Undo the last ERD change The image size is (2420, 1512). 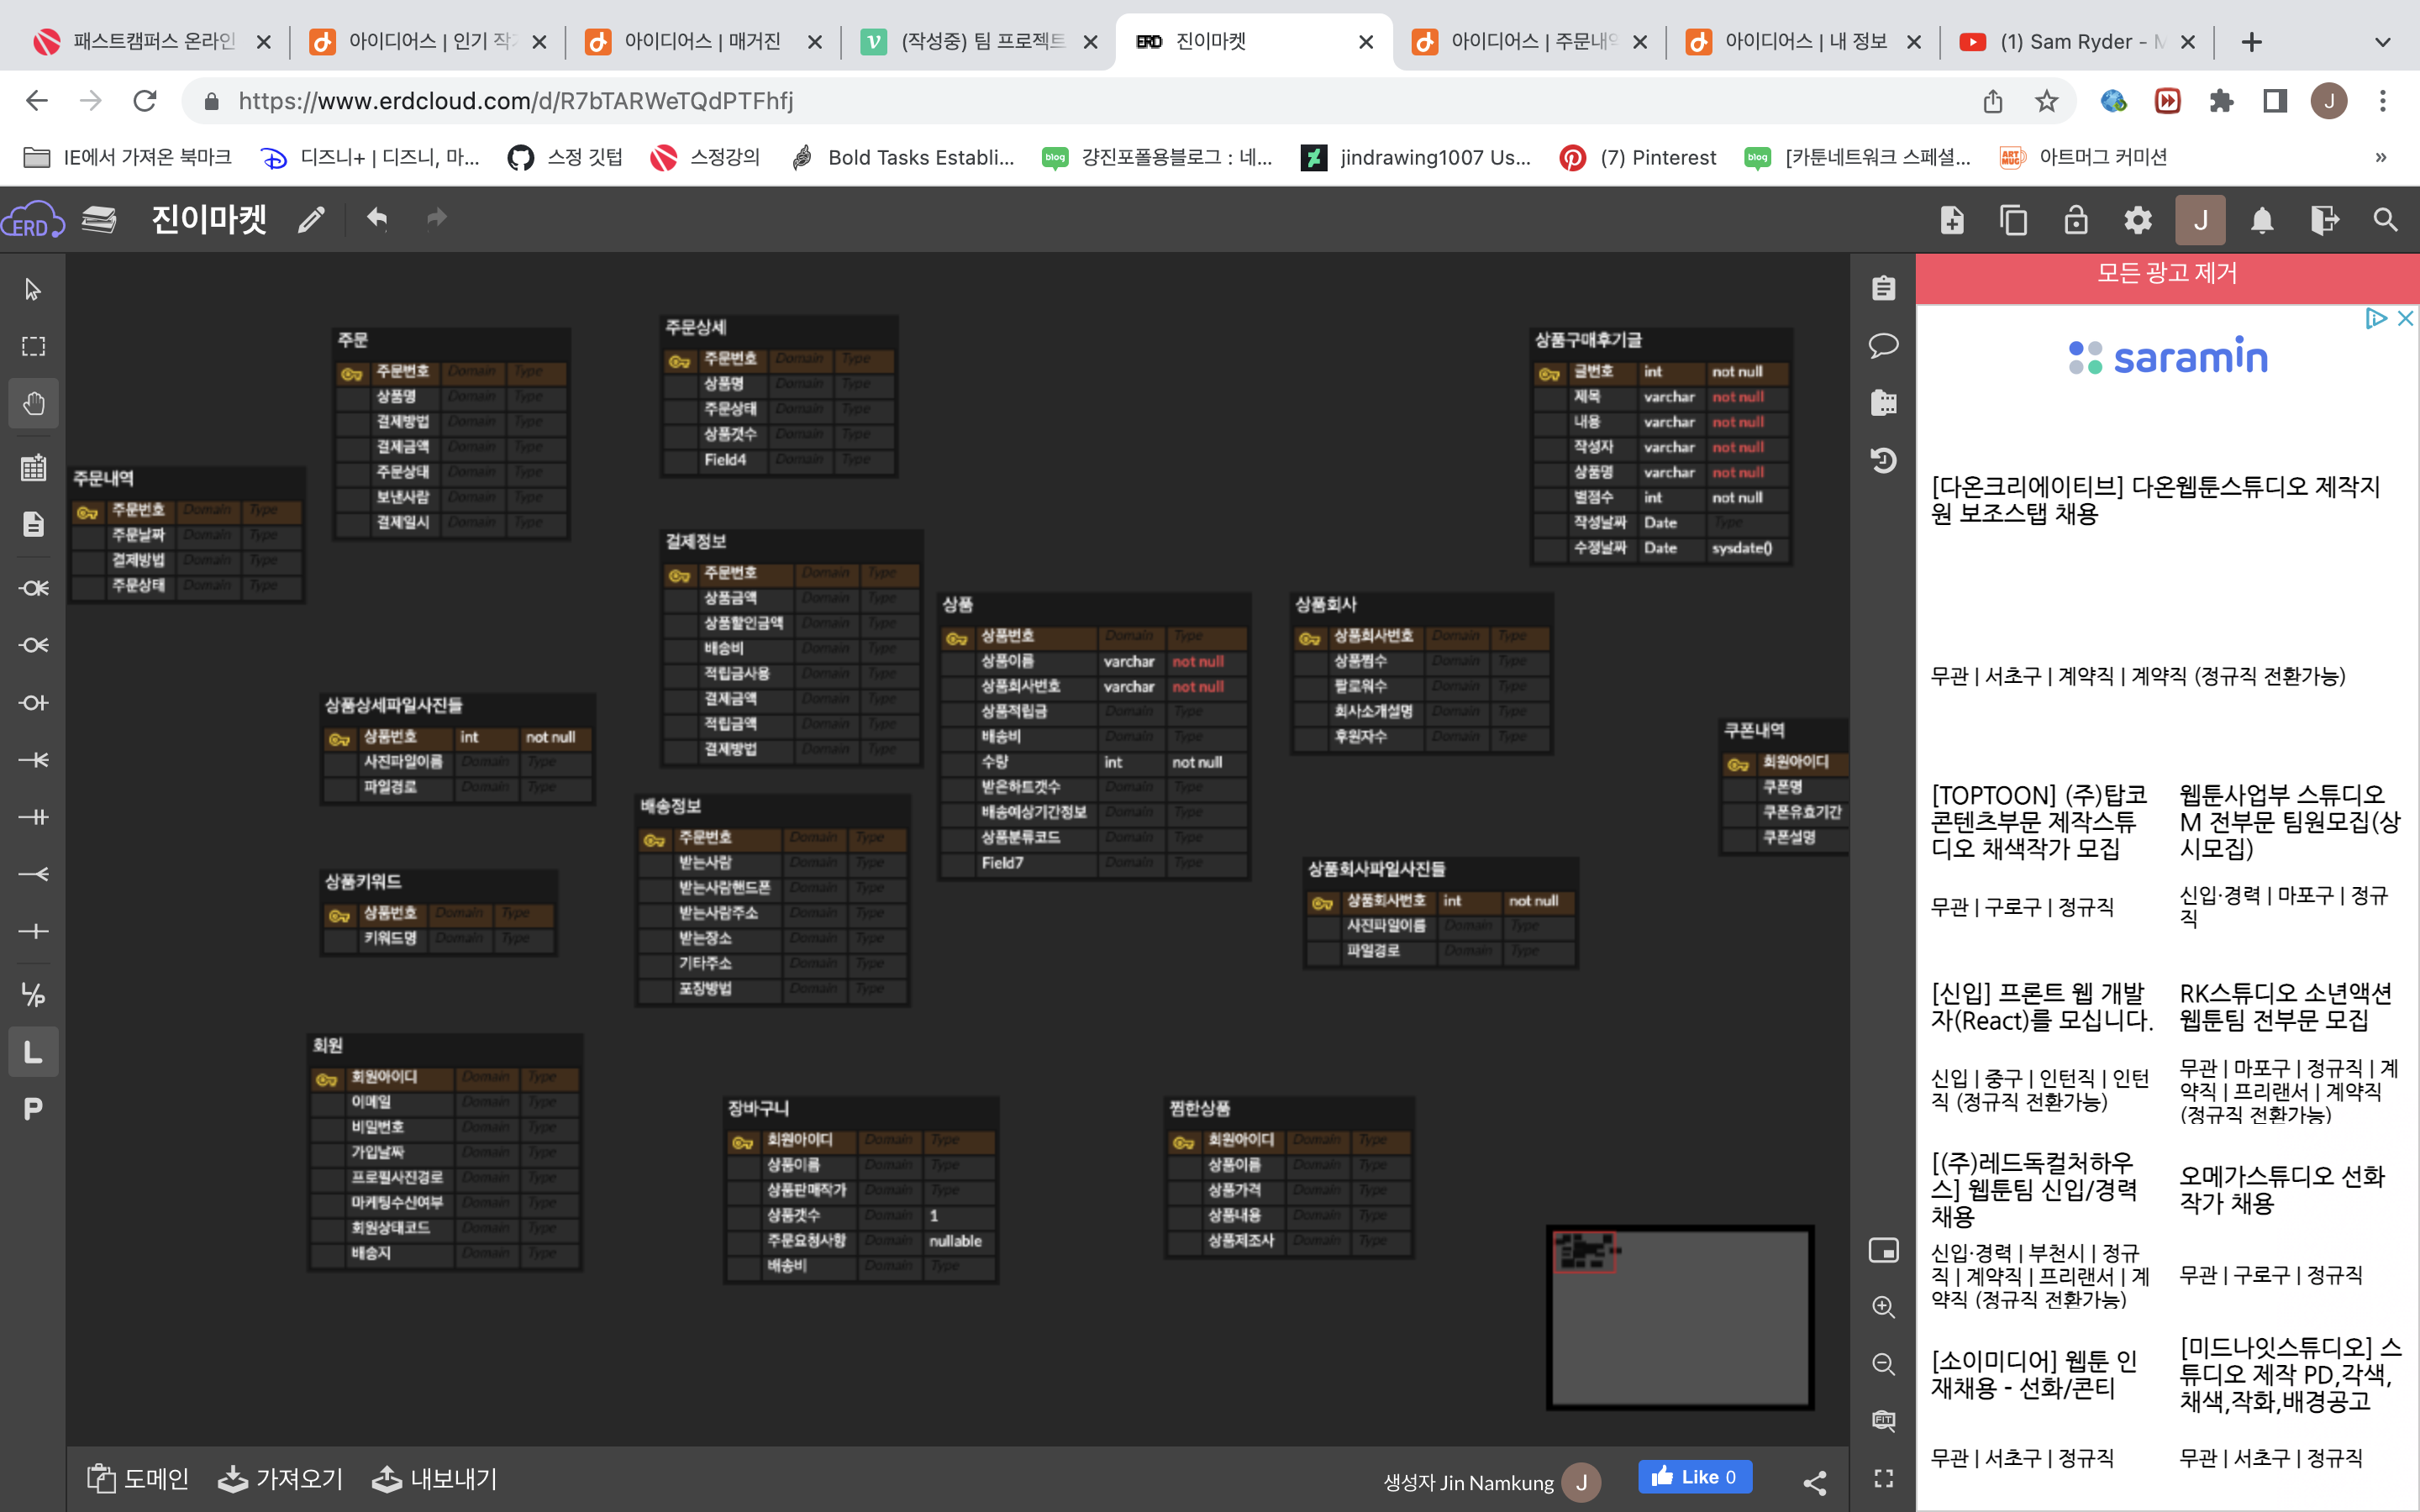coord(376,218)
